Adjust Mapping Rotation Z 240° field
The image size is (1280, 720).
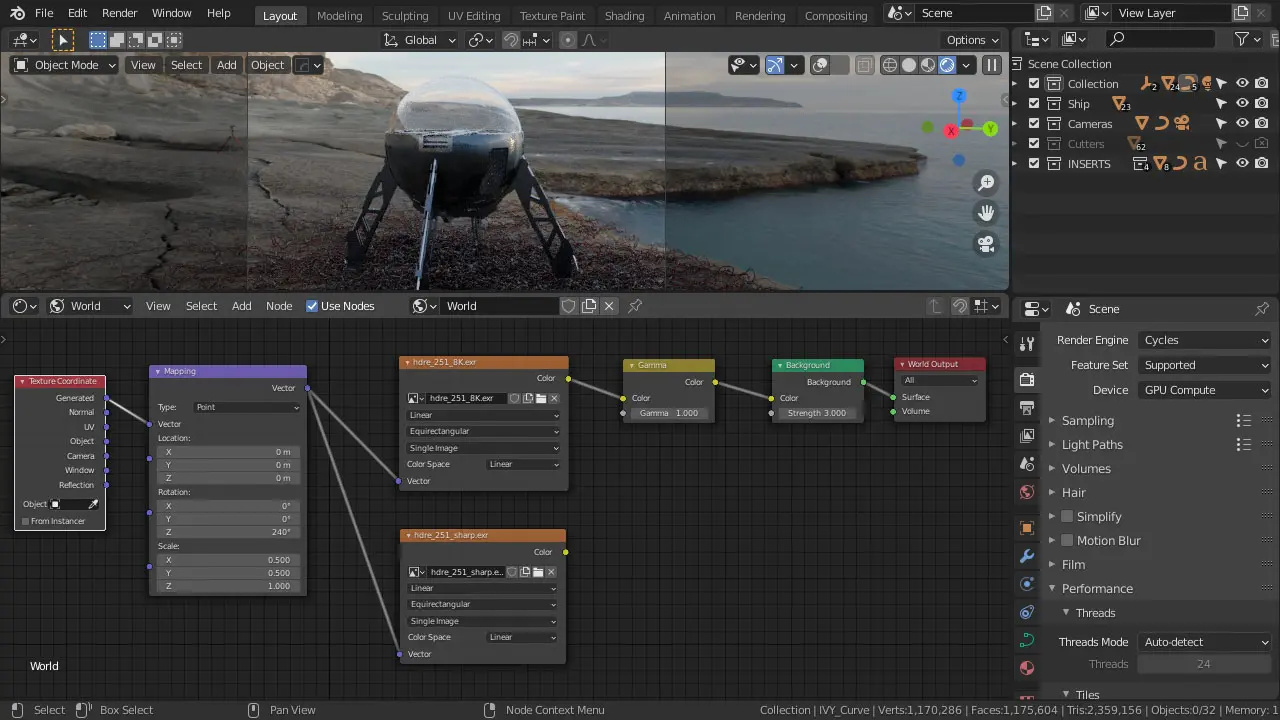point(228,532)
